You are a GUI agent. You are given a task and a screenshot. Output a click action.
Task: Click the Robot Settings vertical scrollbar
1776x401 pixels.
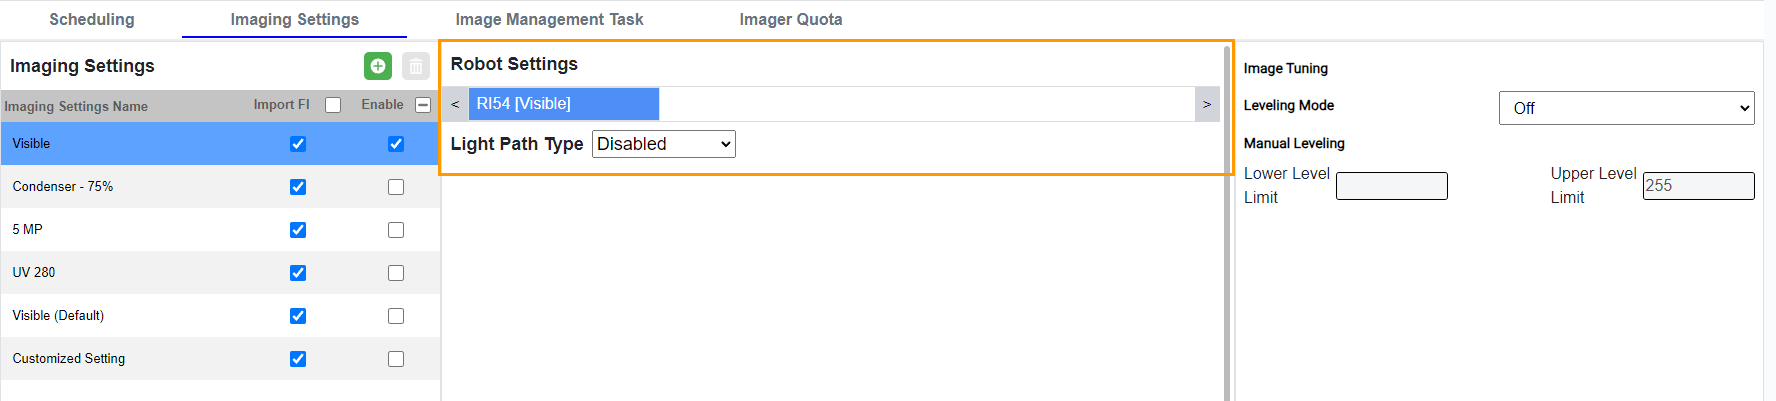[1227, 250]
